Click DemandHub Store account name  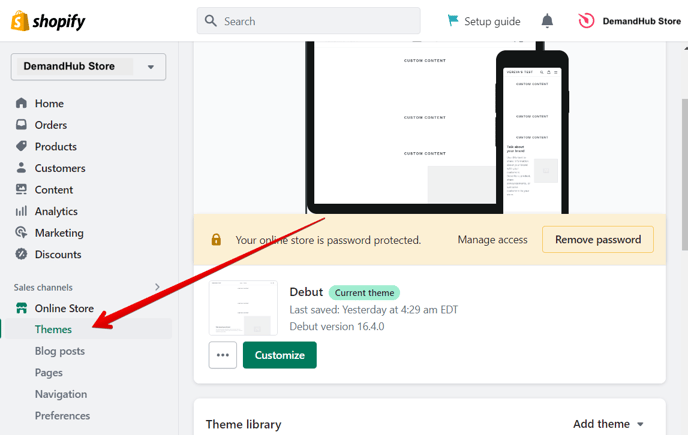tap(641, 21)
